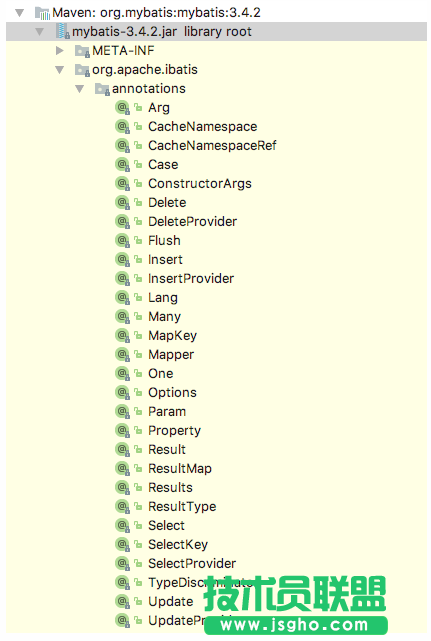Image resolution: width=431 pixels, height=641 pixels.
Task: Expand the META-INF folder arrow
Action: click(x=60, y=51)
